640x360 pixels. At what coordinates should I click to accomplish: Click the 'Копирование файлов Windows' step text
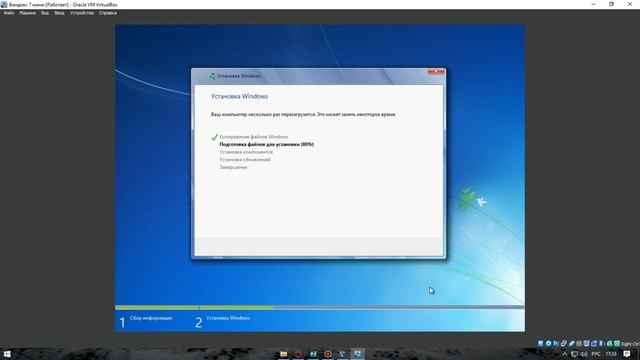[x=253, y=137]
